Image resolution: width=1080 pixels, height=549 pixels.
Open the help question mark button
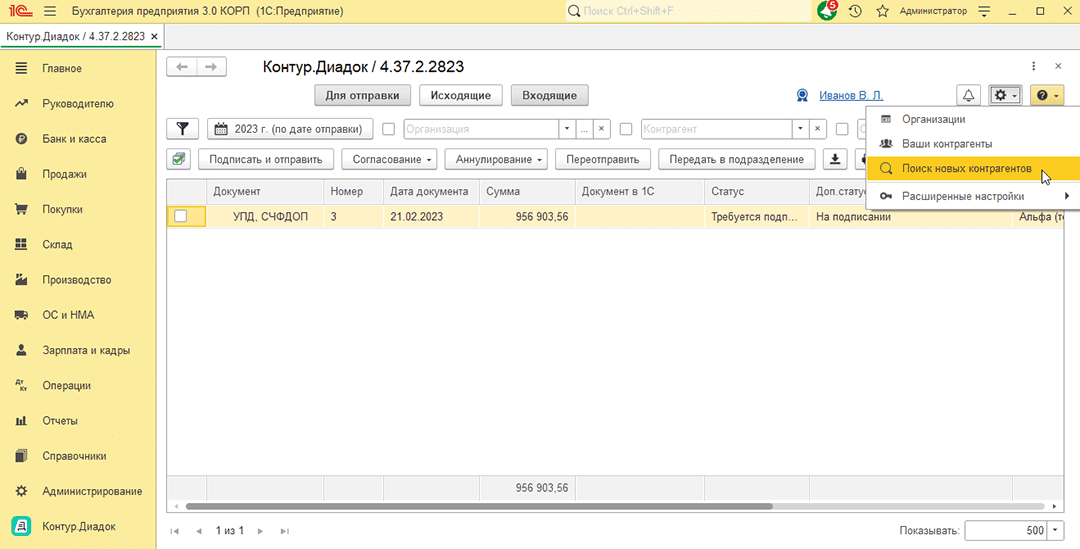click(x=1047, y=96)
